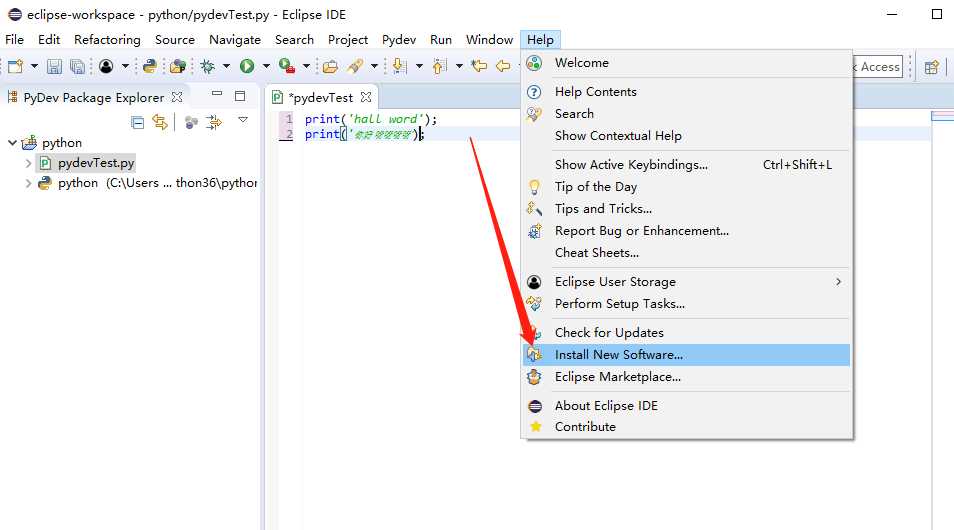Open the File menu
Screen dimensions: 954x530
click(14, 40)
